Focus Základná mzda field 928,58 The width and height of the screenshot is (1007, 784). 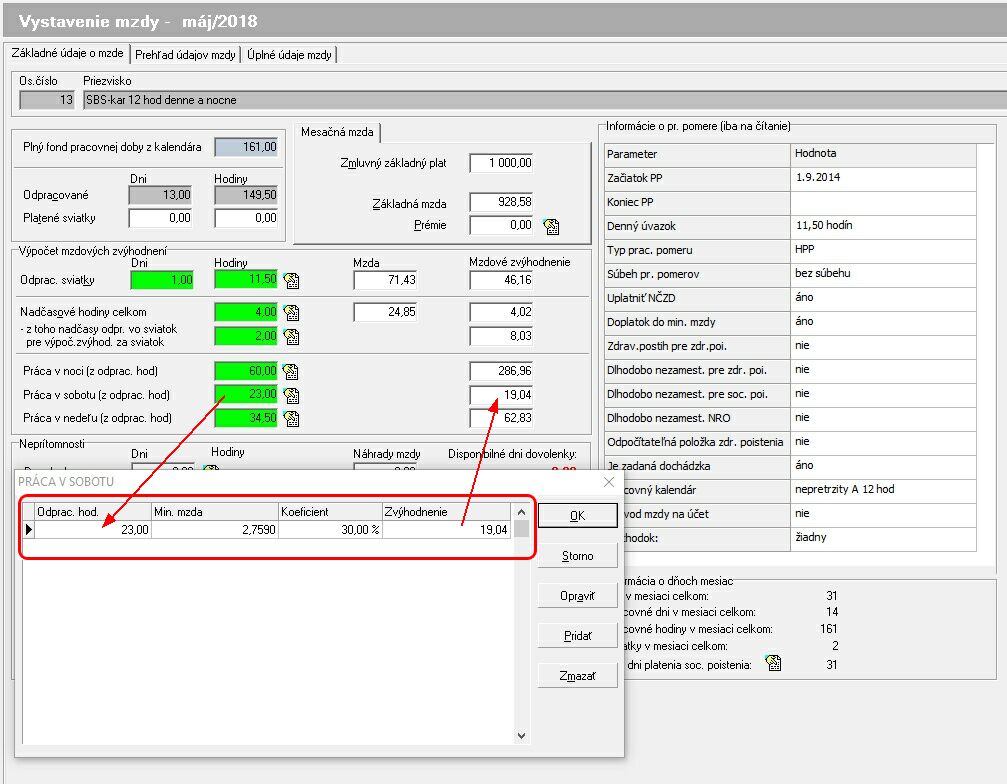click(502, 202)
